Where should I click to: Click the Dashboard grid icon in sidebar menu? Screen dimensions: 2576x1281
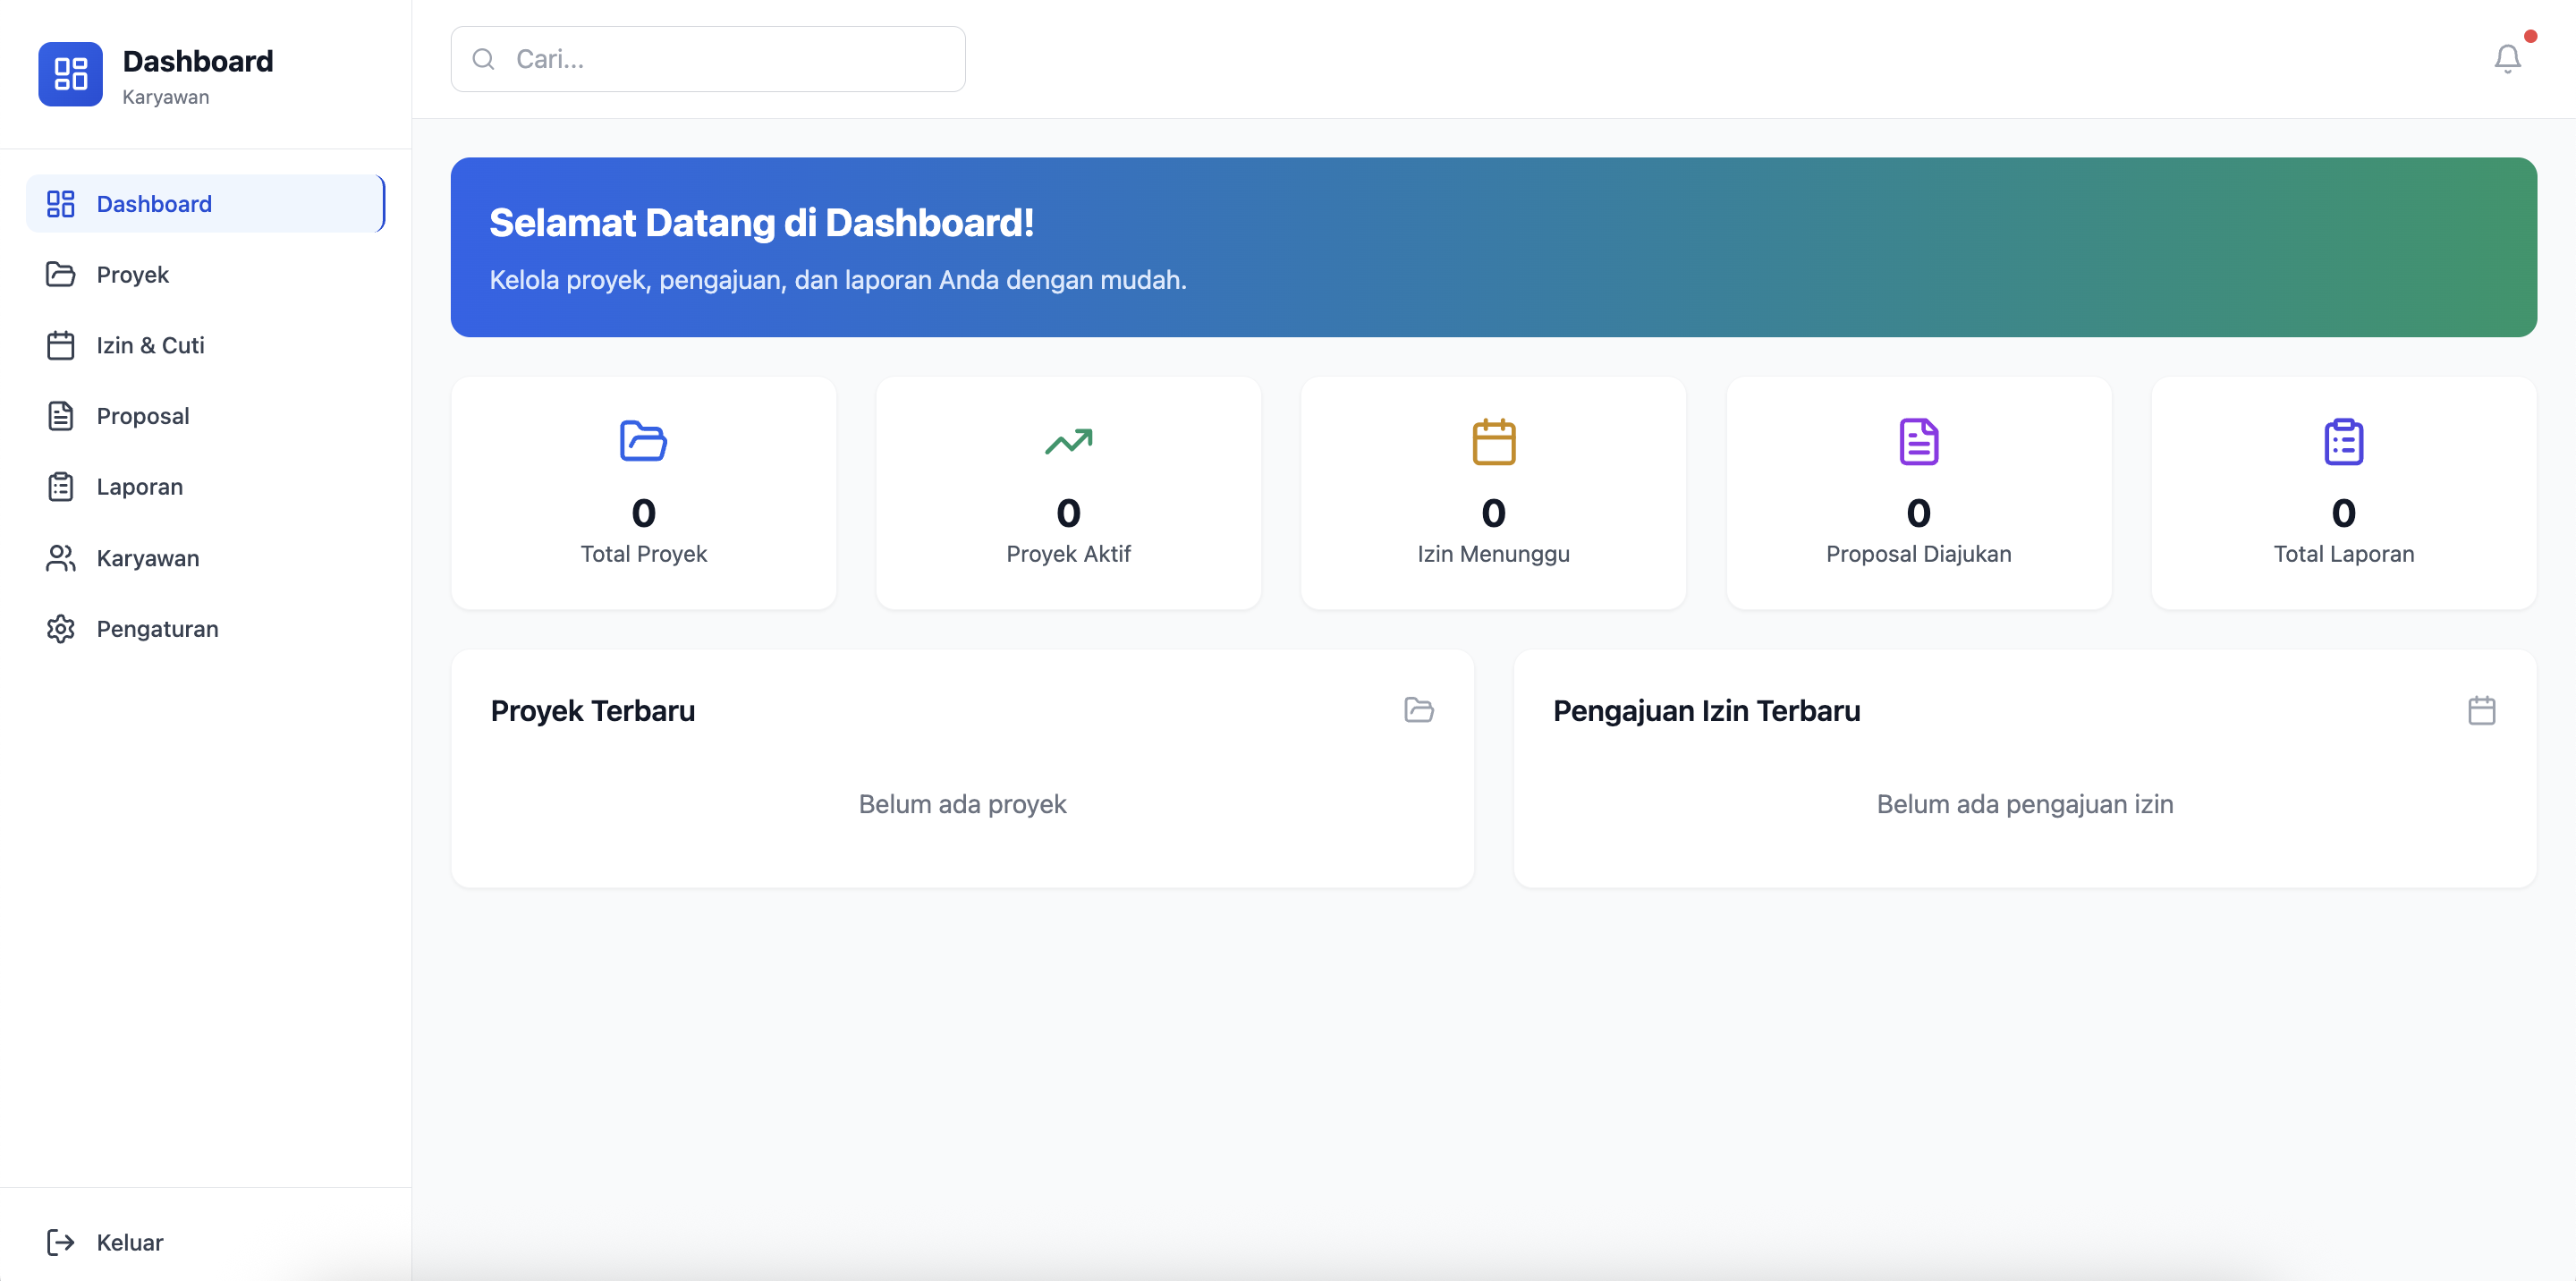point(61,204)
